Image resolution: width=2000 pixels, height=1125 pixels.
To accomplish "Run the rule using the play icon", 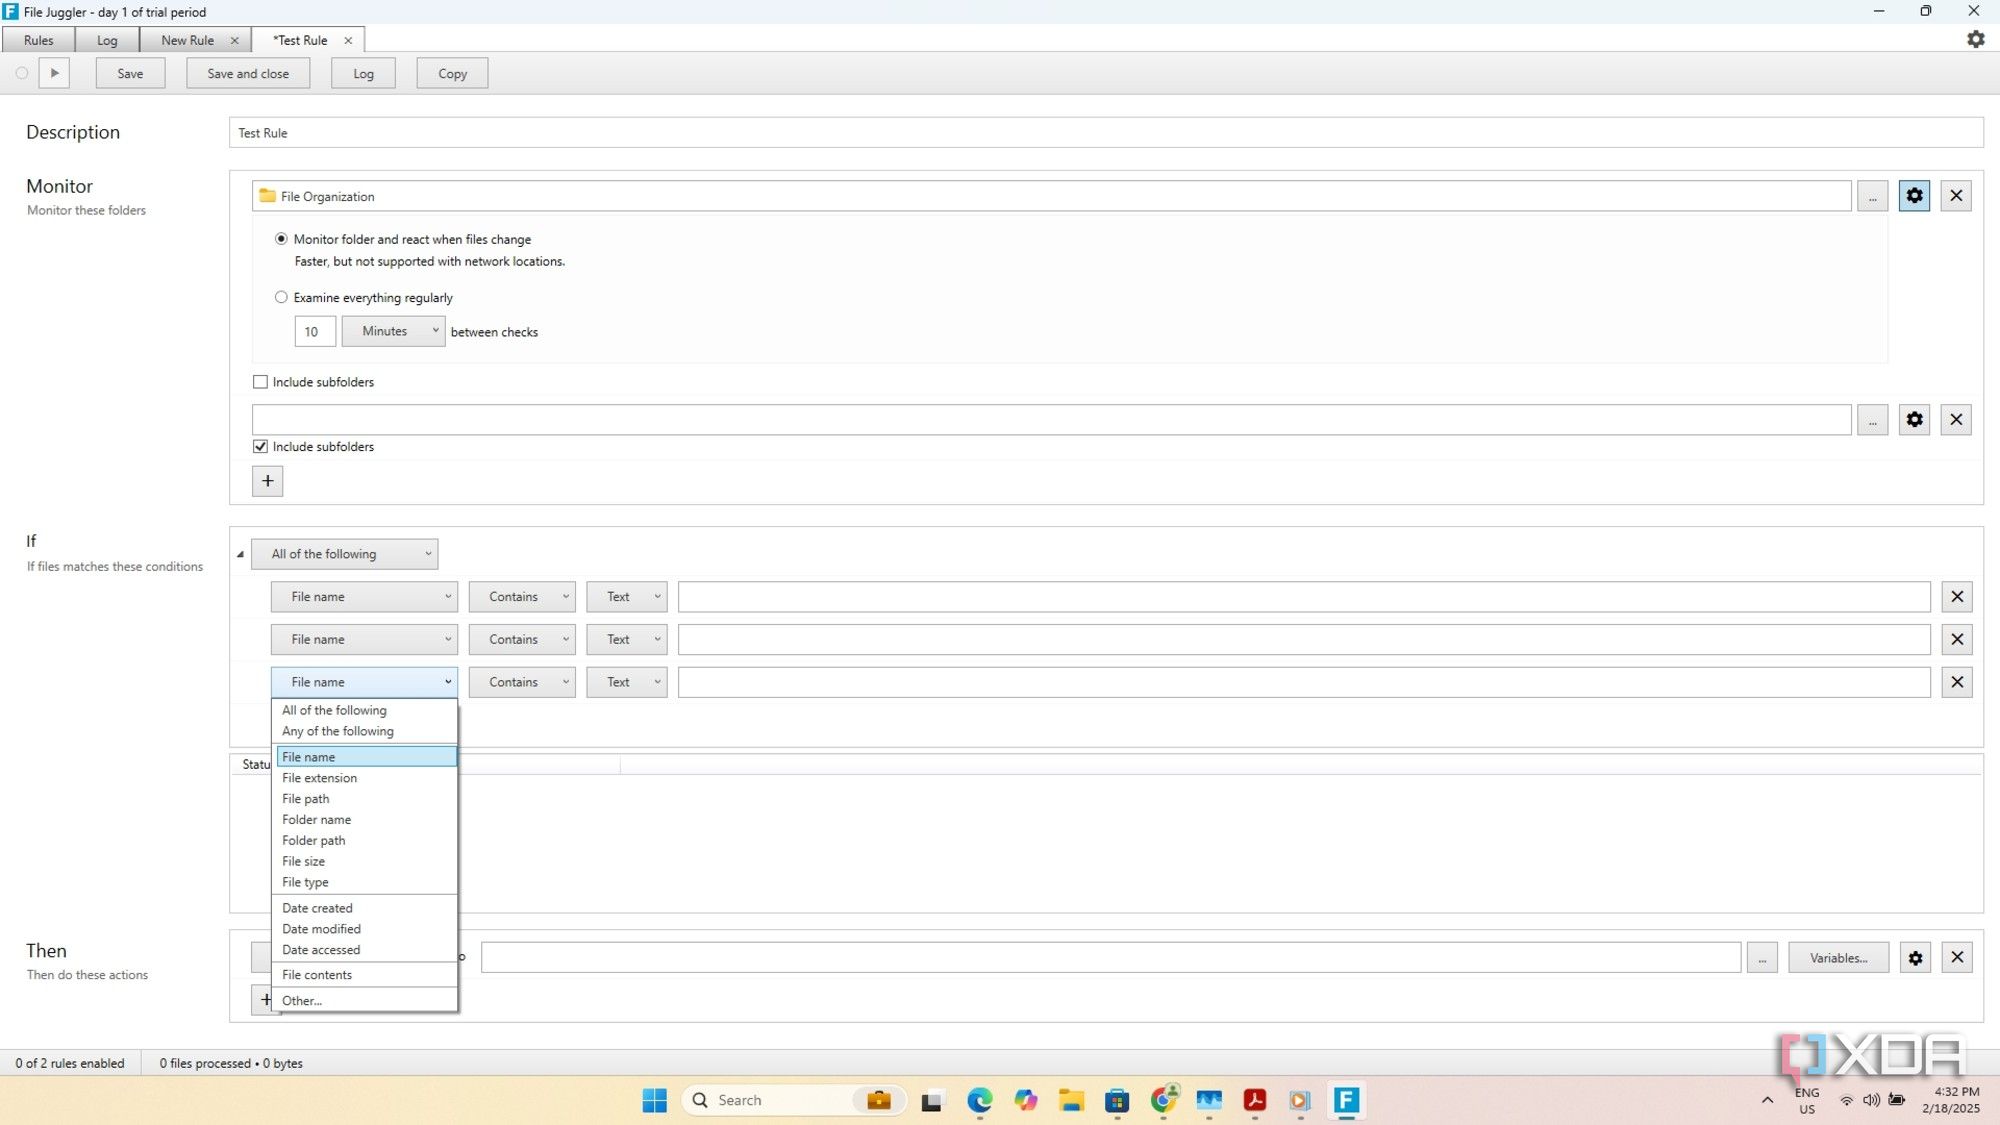I will coord(54,72).
